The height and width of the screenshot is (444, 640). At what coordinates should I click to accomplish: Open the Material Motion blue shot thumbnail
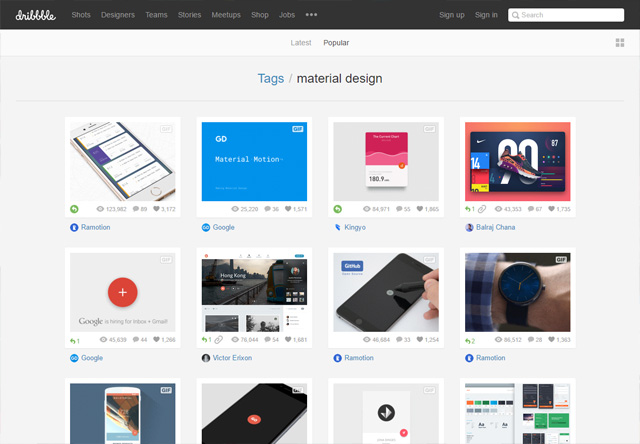click(254, 162)
